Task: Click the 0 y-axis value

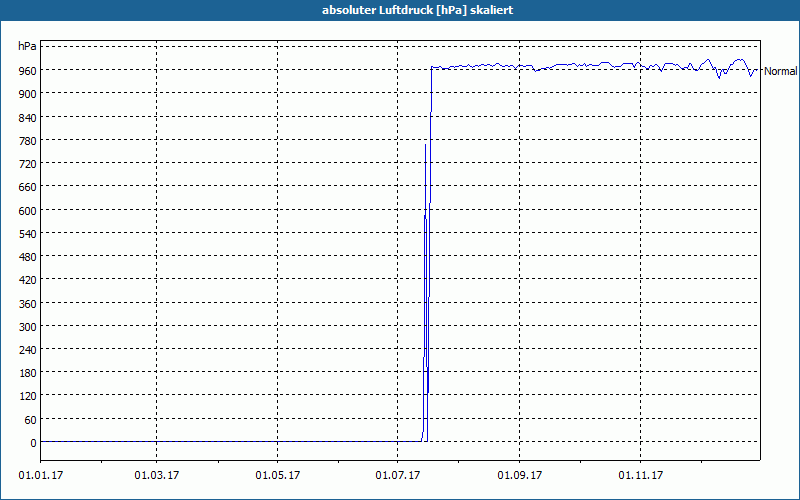Action: [33, 443]
